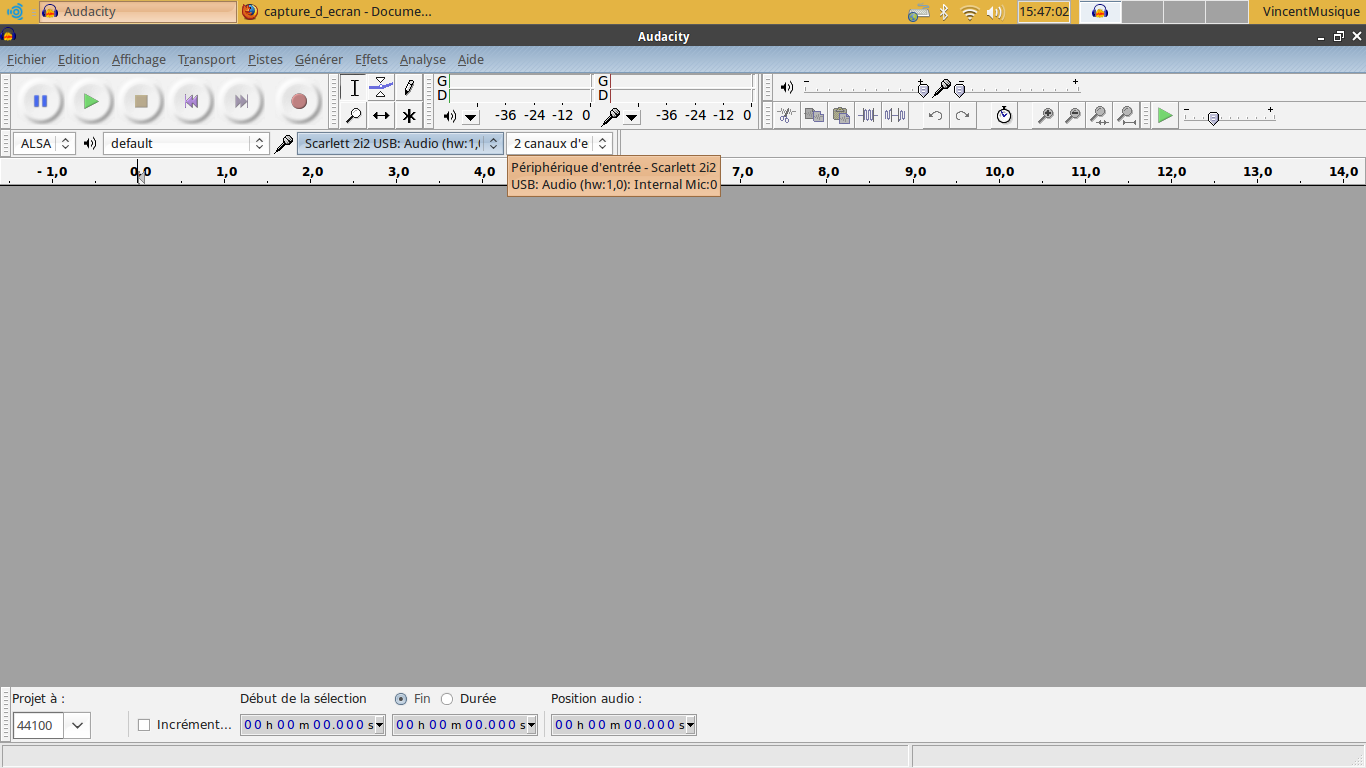Open the Aide menu

tap(471, 60)
